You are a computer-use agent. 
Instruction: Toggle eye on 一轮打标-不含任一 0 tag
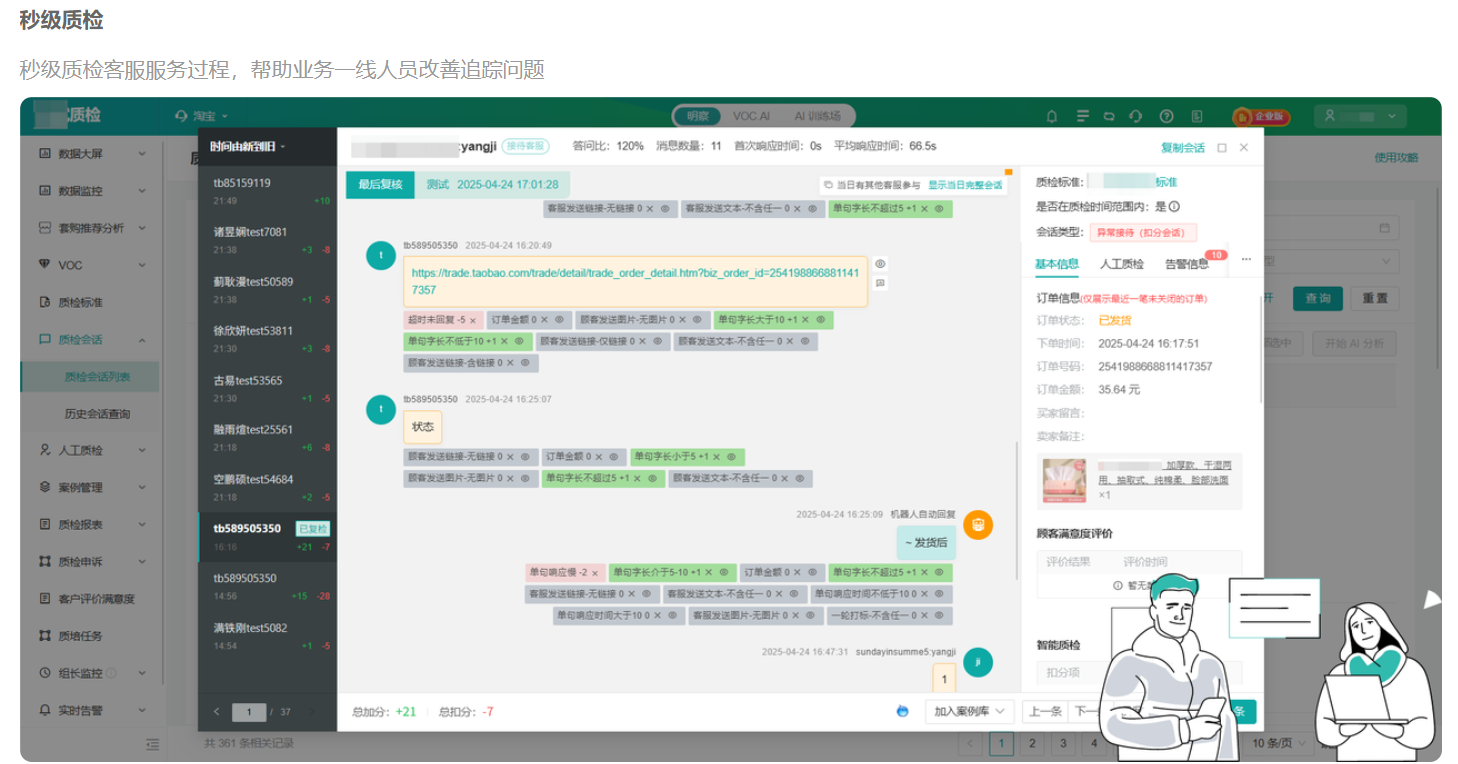[x=939, y=616]
